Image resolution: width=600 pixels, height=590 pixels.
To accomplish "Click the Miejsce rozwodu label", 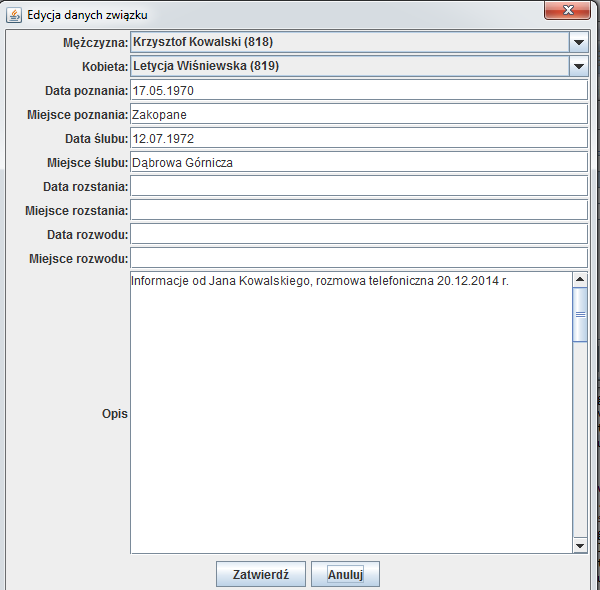I will 78,259.
